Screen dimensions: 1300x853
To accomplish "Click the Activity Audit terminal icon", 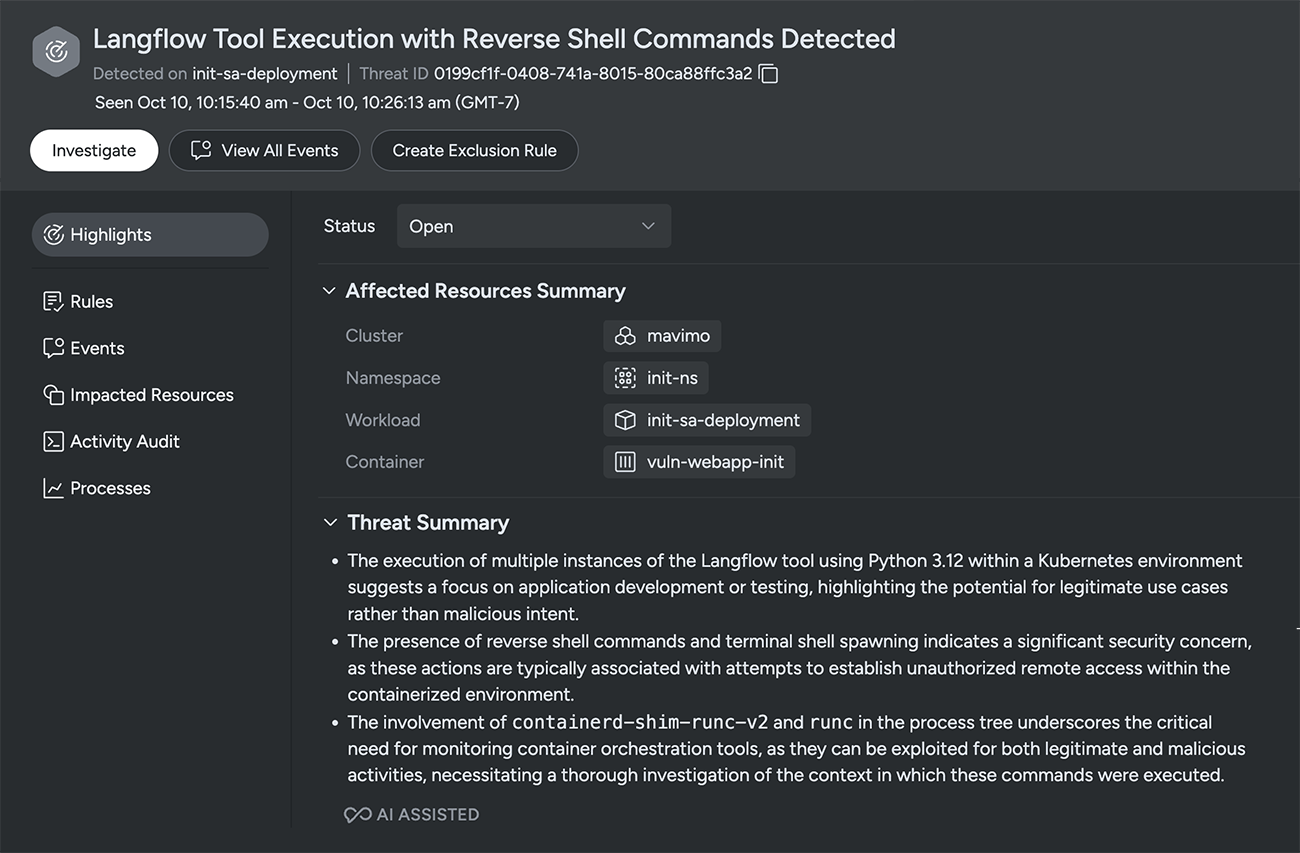I will (x=54, y=442).
